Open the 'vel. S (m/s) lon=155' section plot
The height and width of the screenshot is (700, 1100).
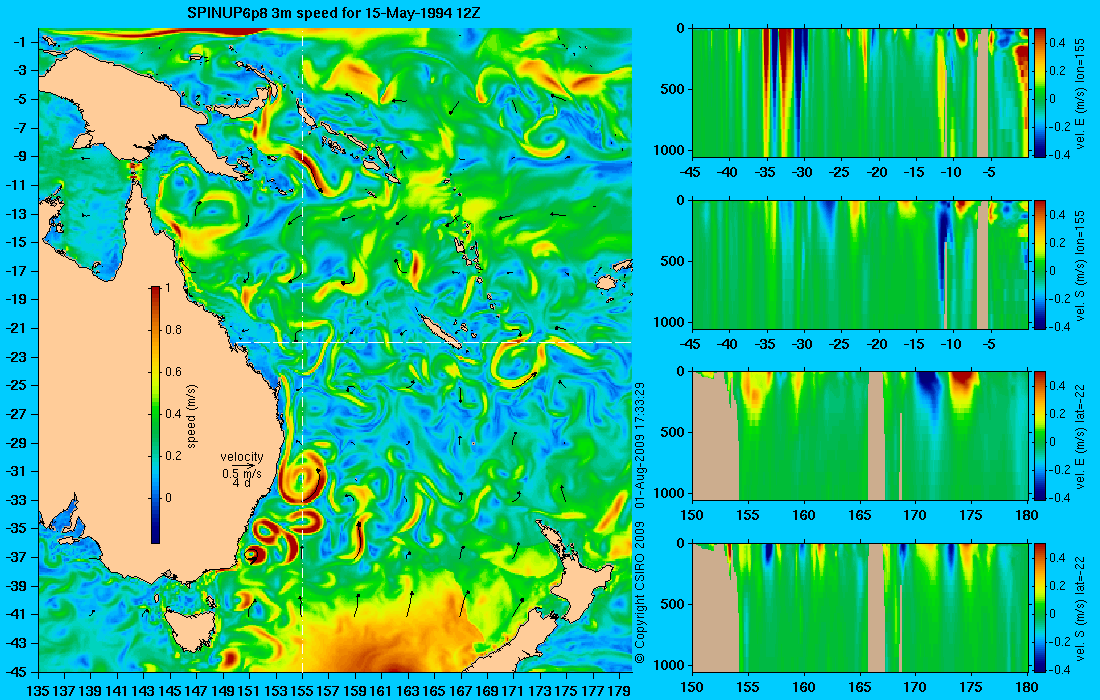(860, 264)
